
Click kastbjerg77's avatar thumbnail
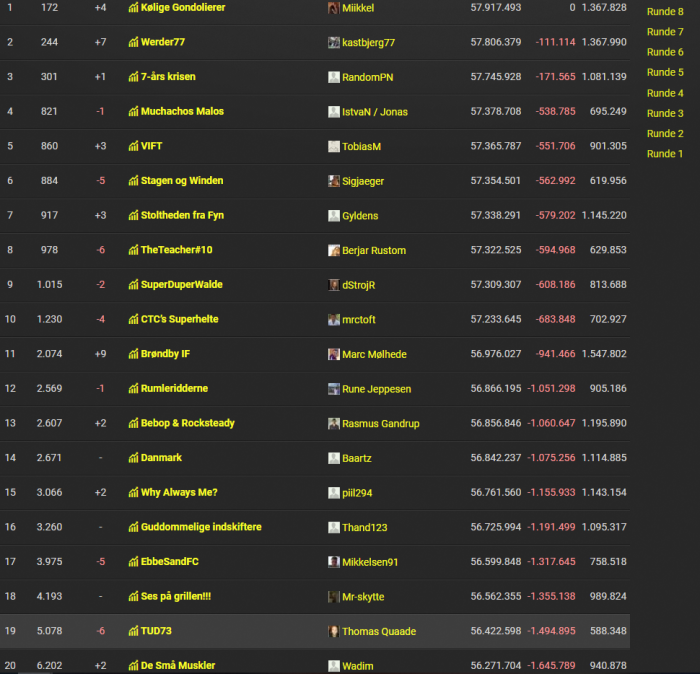click(x=333, y=43)
